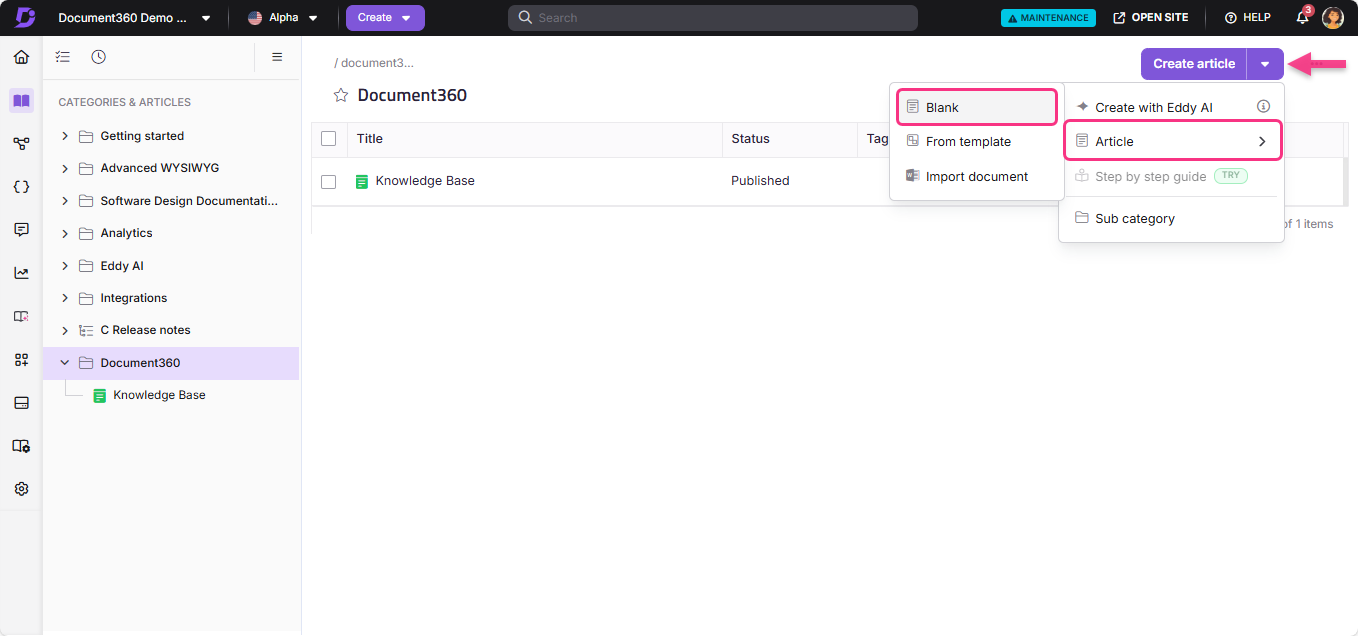The width and height of the screenshot is (1358, 636).
Task: Open the Drive icon in left rail
Action: click(21, 402)
